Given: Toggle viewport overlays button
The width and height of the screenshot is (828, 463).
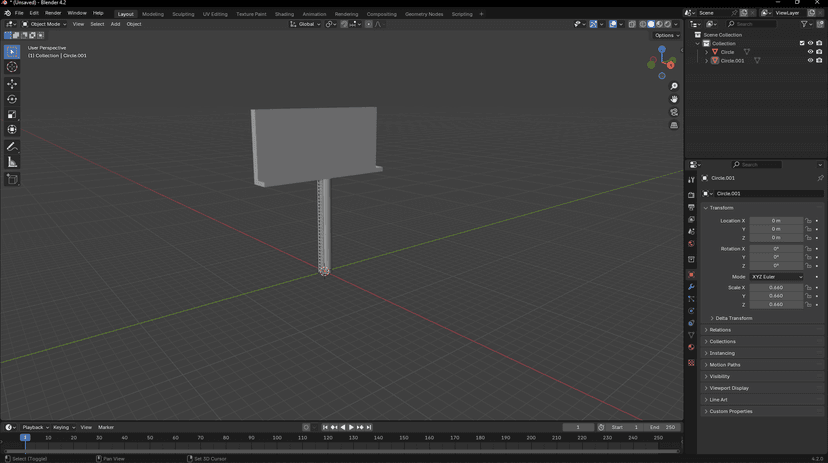Looking at the screenshot, I should [613, 24].
